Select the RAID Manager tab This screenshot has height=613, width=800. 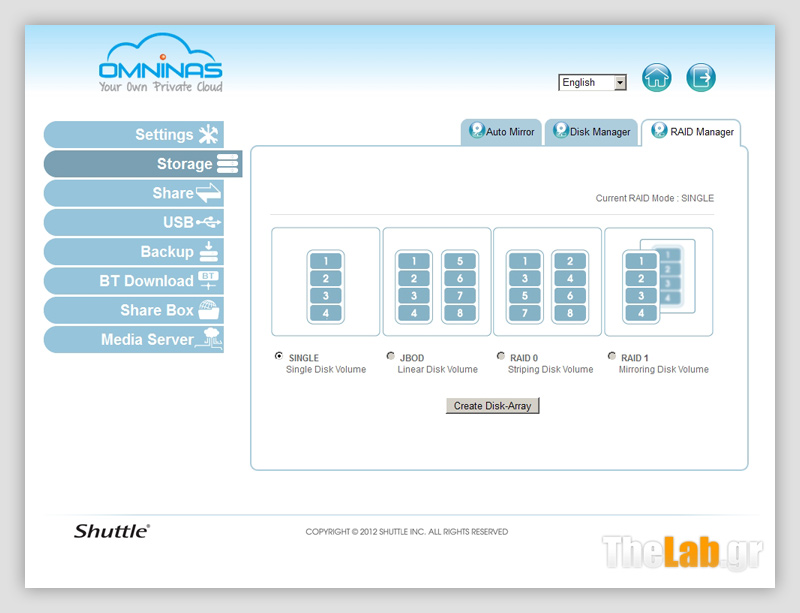click(692, 132)
